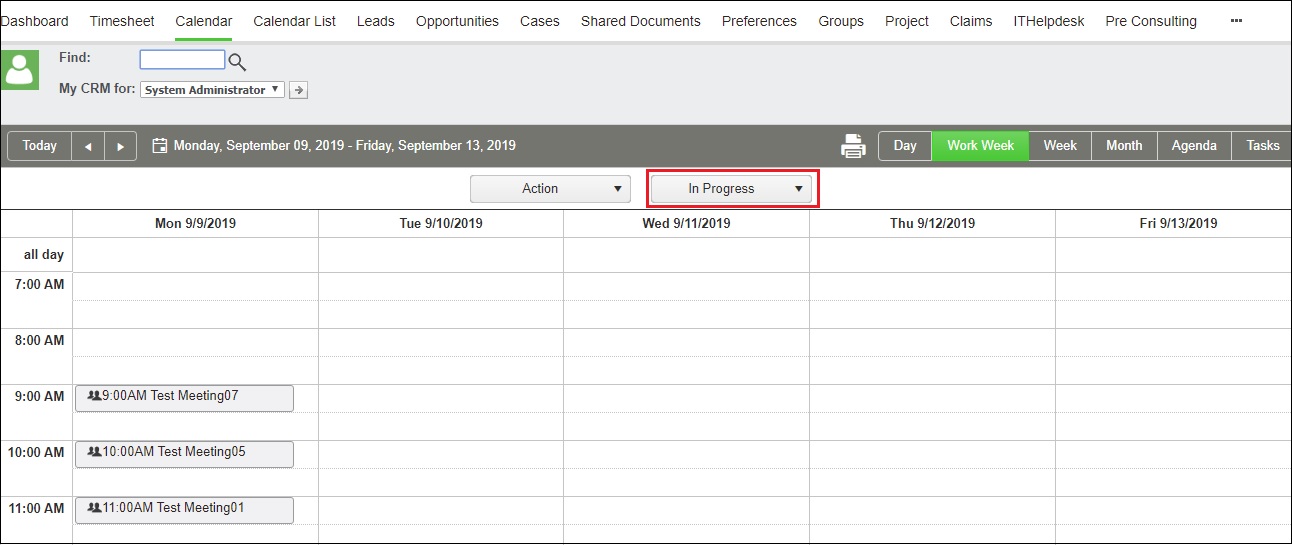Click meeting icon on Test Meeting05
The image size is (1292, 545).
(x=95, y=452)
